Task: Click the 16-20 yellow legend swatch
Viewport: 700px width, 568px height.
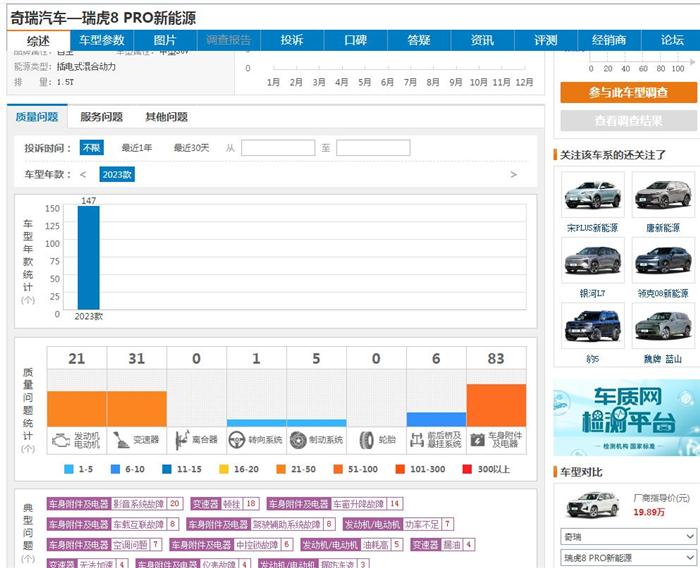Action: click(x=224, y=469)
